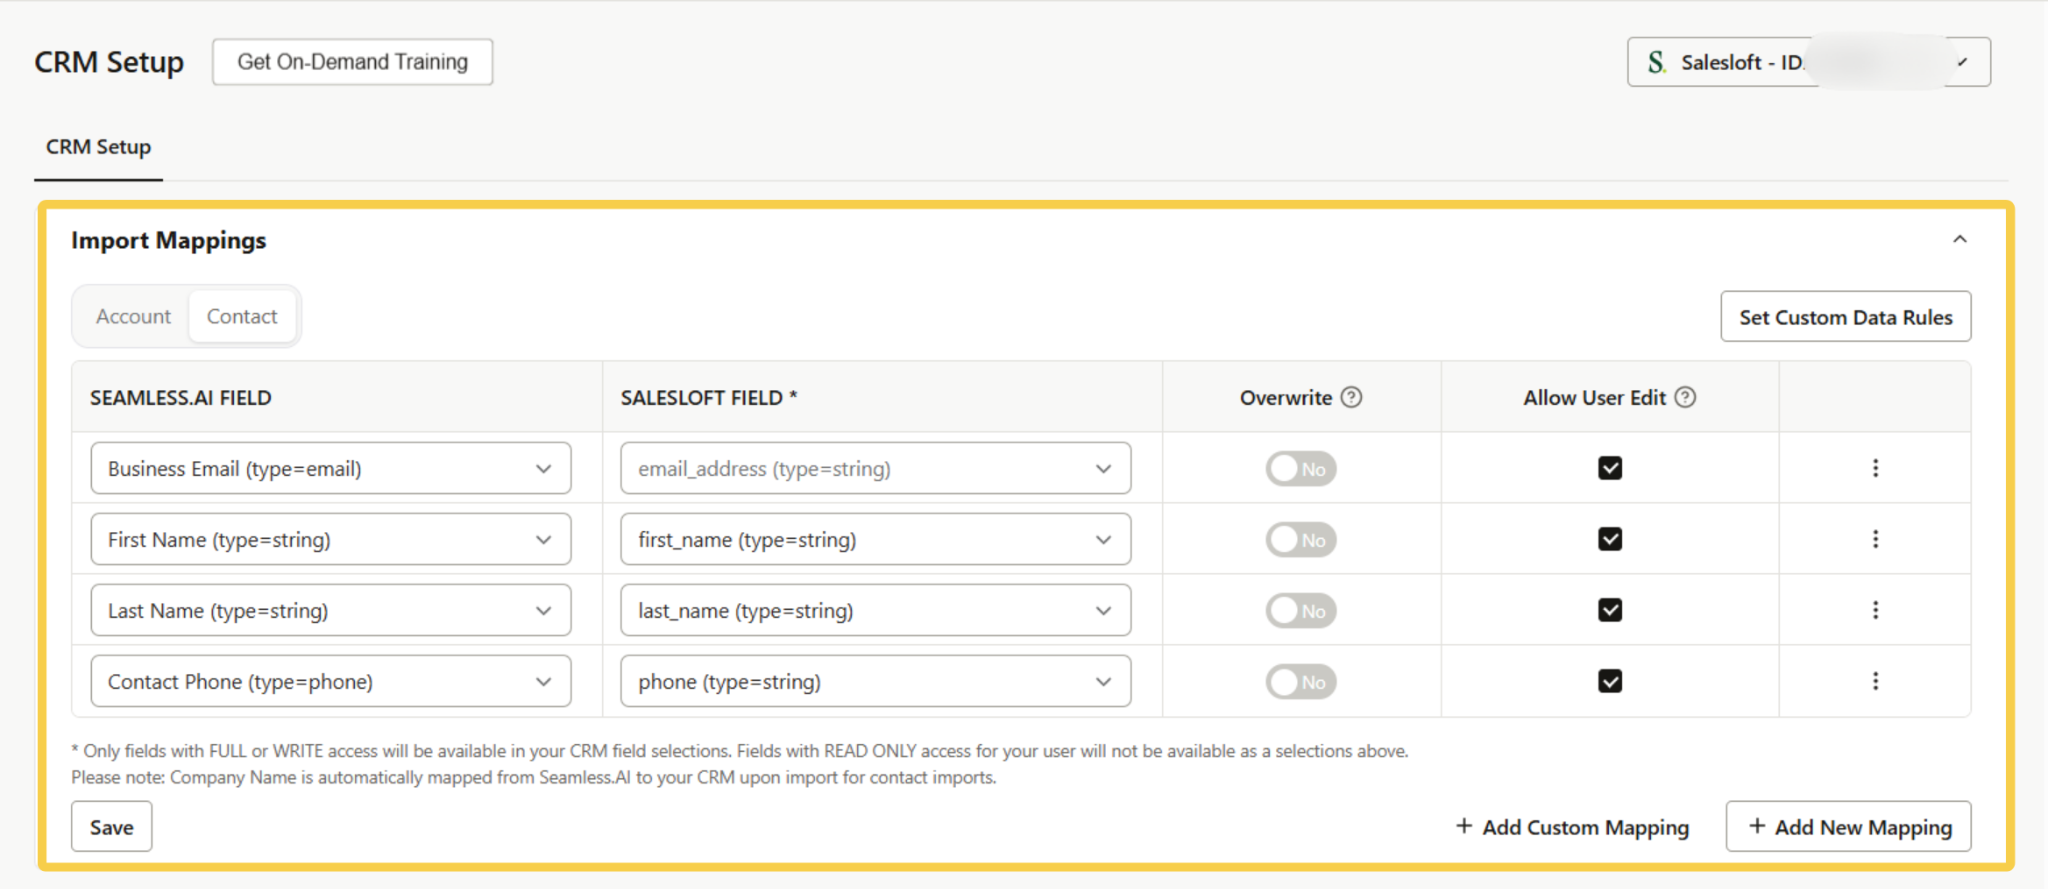Open first_name Salesloft field dropdown
Viewport: 2048px width, 889px height.
(x=875, y=539)
